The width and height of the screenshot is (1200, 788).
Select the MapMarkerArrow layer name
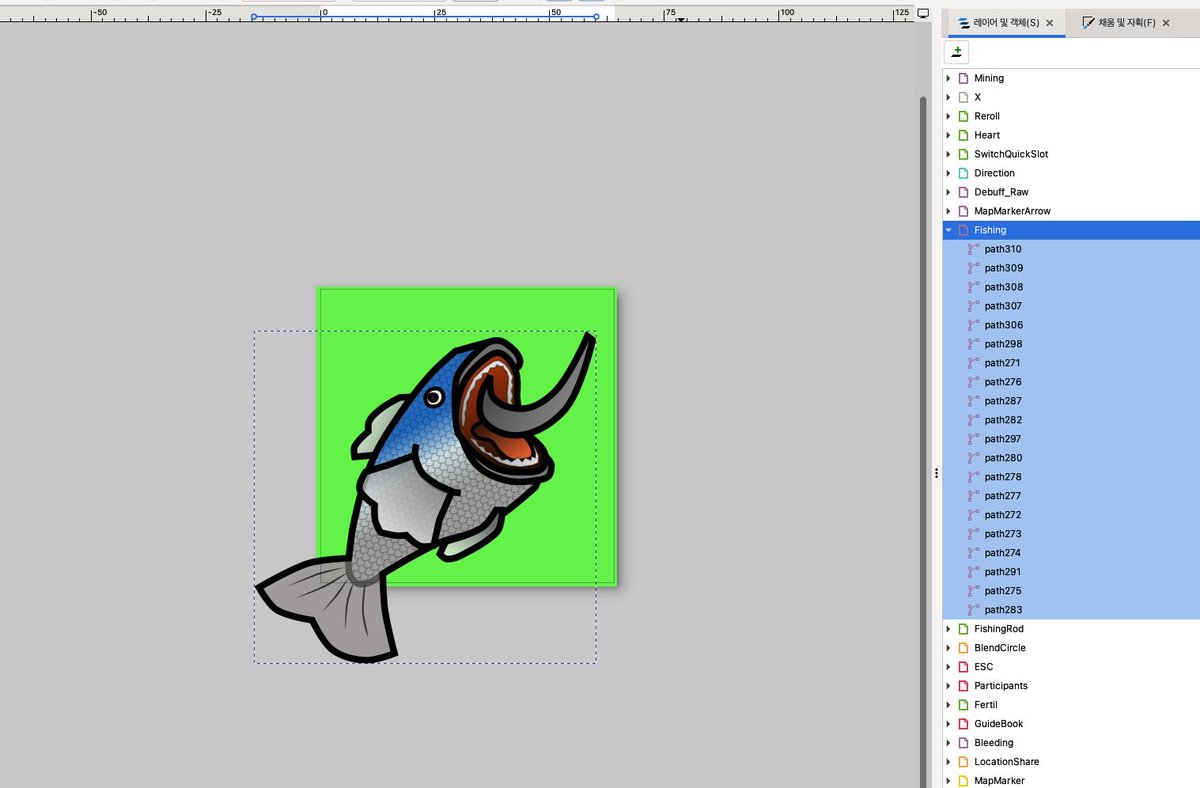tap(1012, 211)
